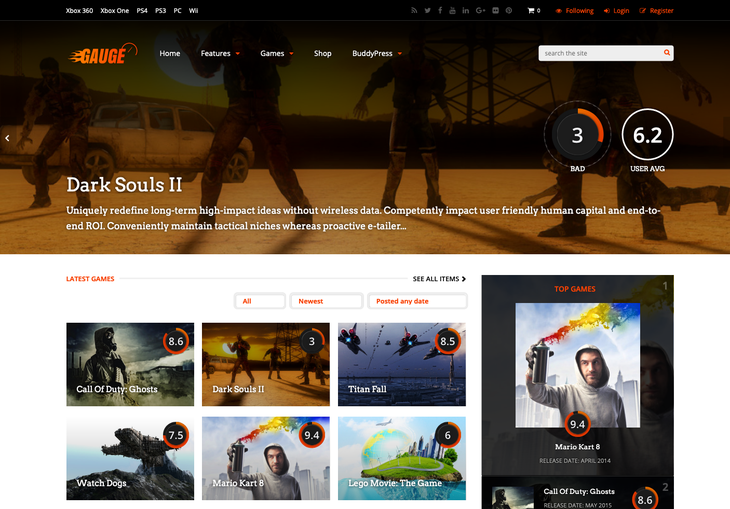This screenshot has width=730, height=509.
Task: Expand the BuddyPress menu arrow
Action: click(399, 54)
